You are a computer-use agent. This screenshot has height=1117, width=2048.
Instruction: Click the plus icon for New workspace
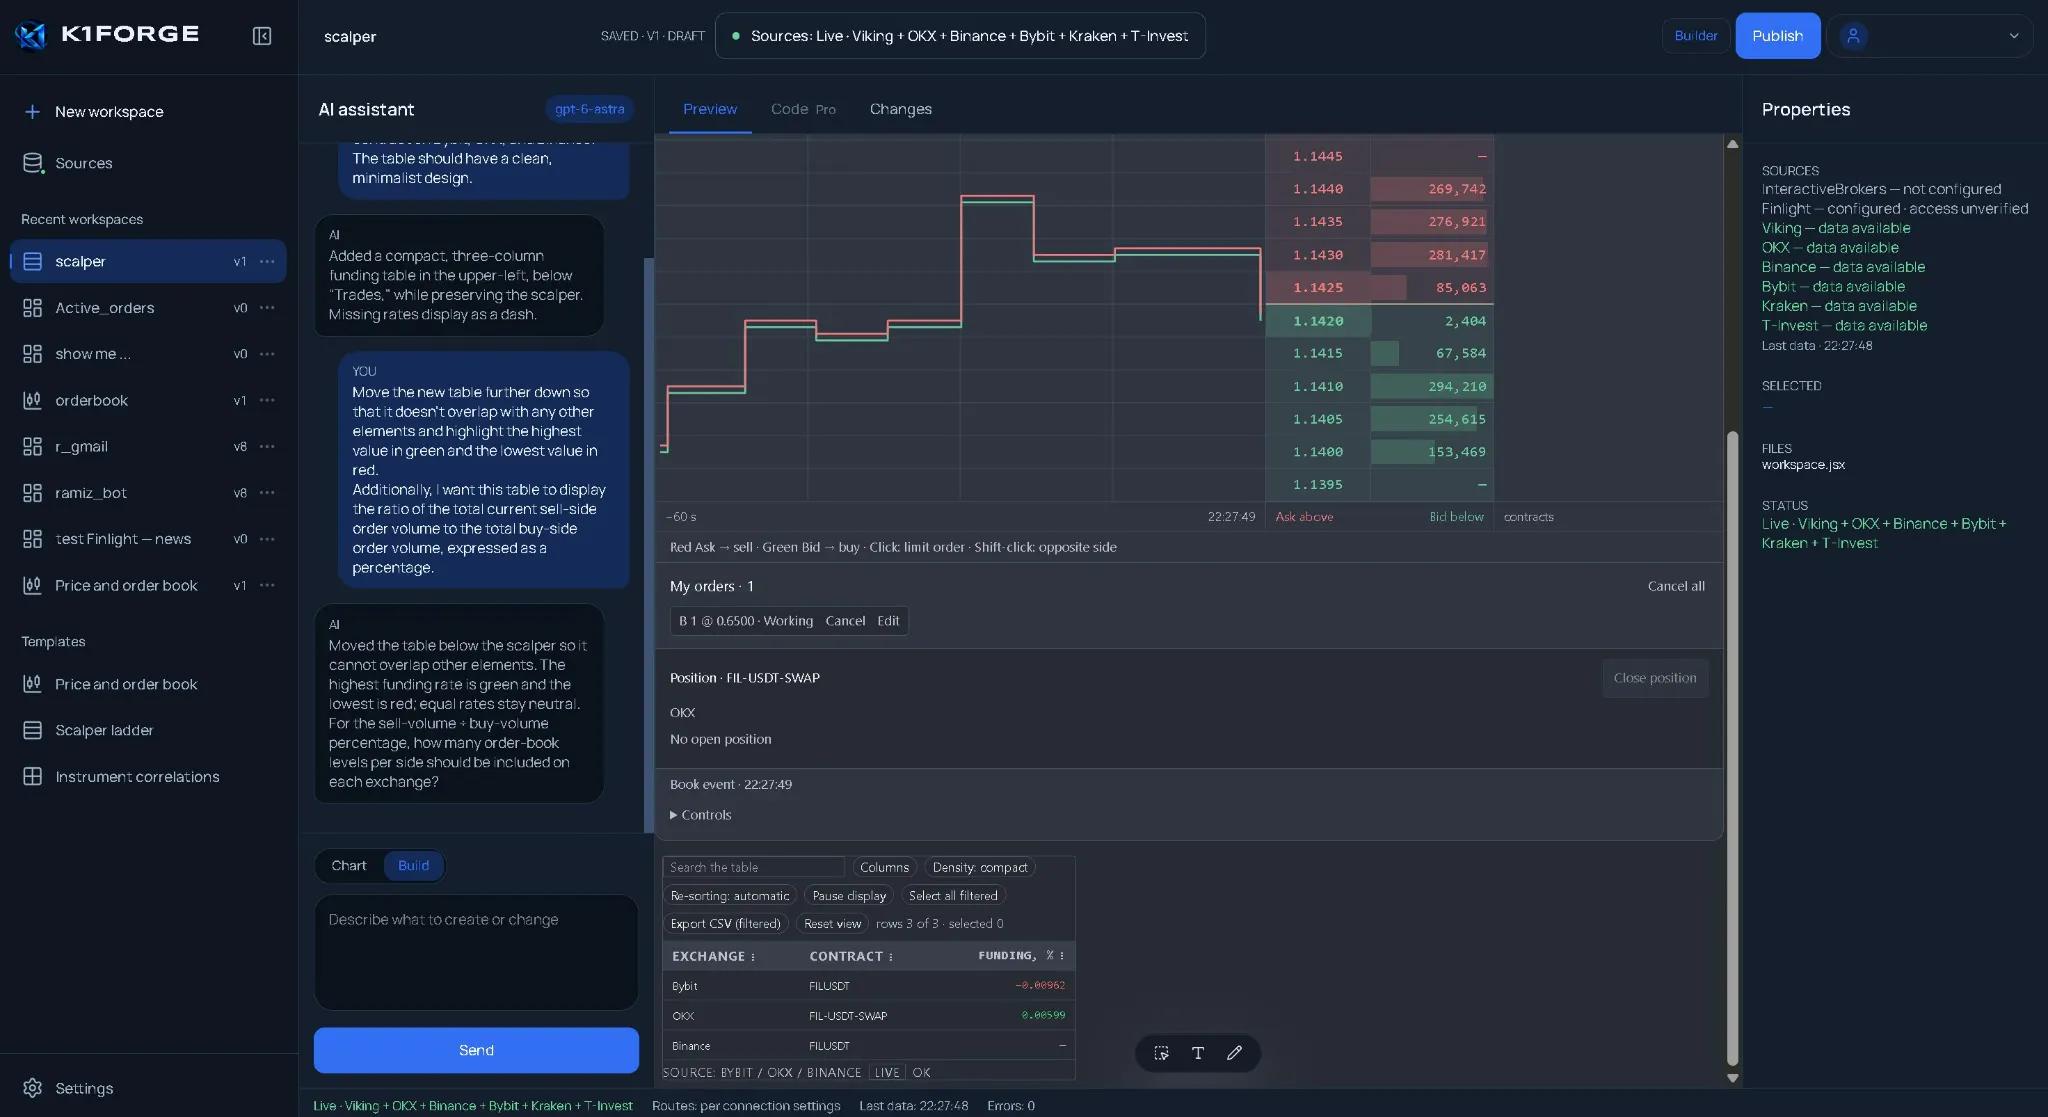(x=32, y=112)
